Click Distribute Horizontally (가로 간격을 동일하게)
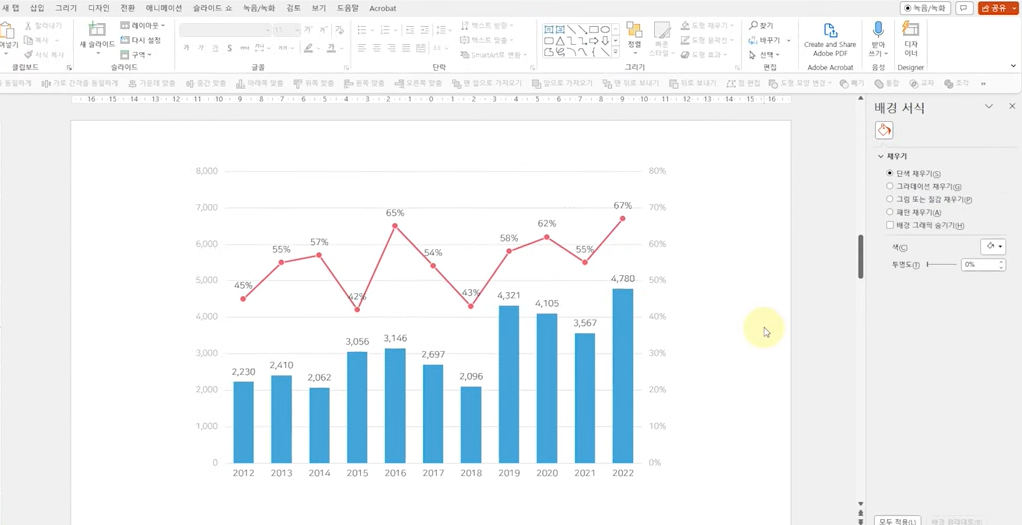Image resolution: width=1022 pixels, height=525 pixels. click(x=80, y=83)
